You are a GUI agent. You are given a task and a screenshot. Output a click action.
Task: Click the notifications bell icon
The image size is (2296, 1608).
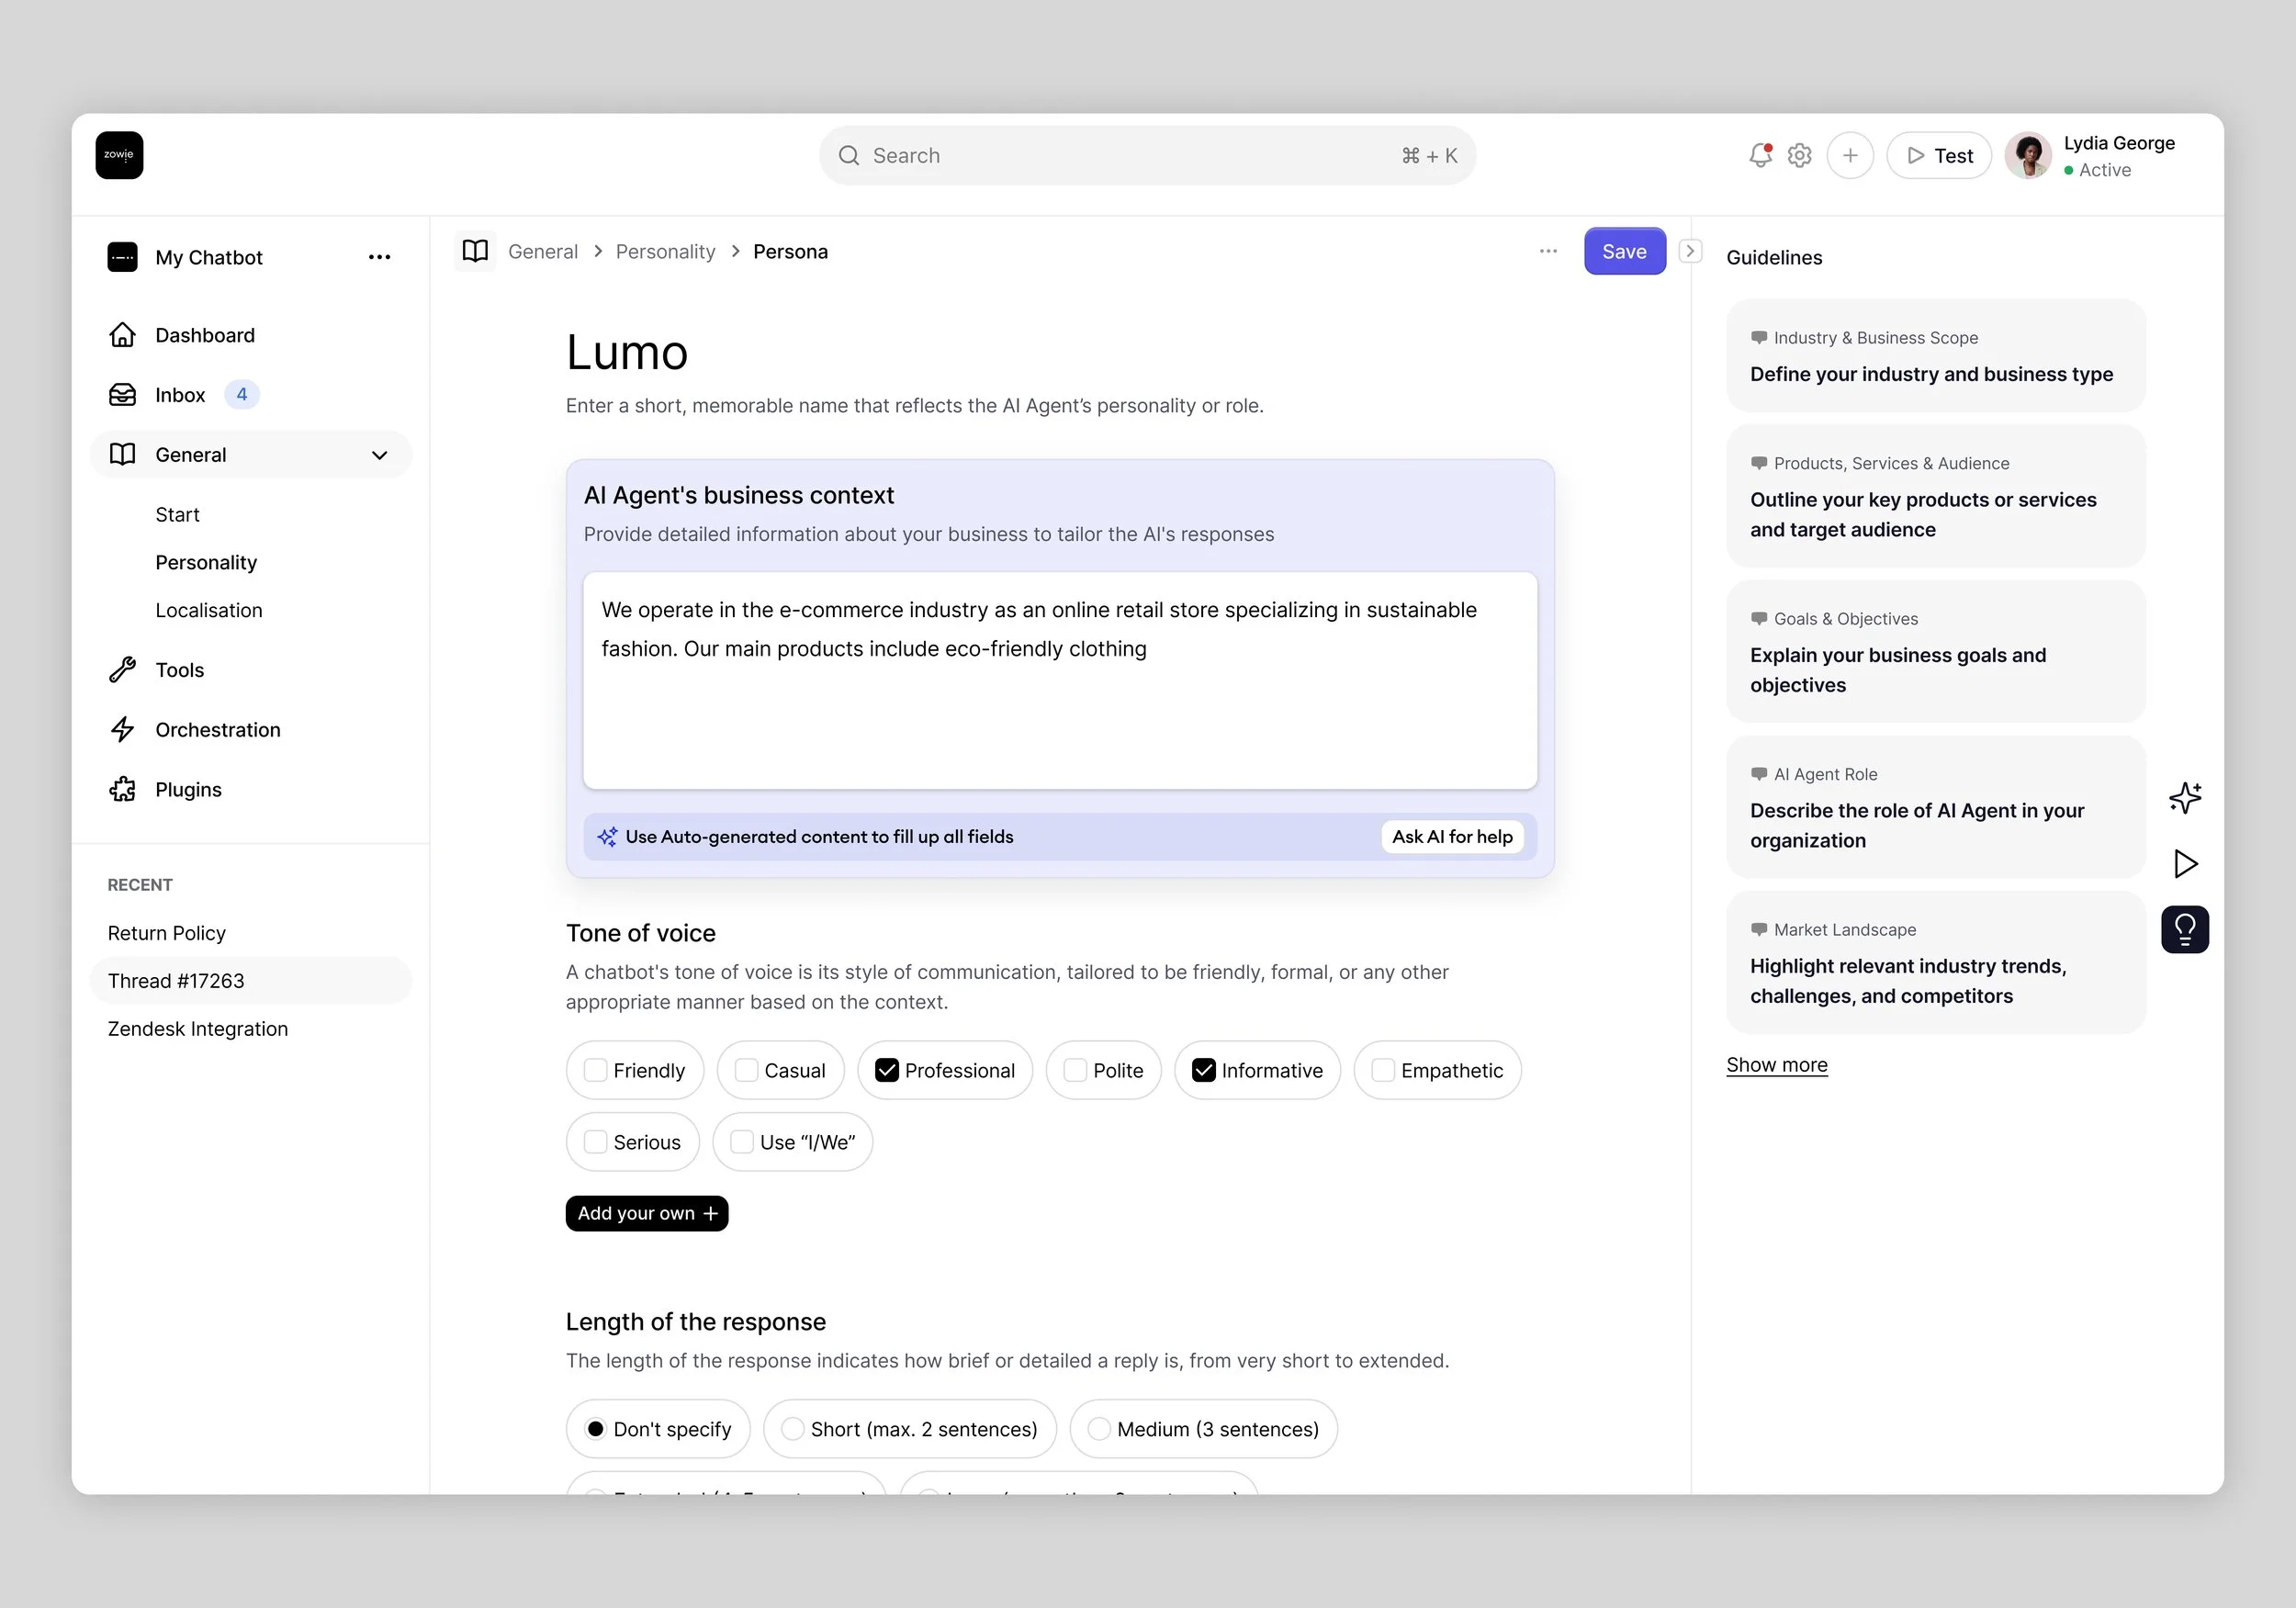tap(1759, 156)
